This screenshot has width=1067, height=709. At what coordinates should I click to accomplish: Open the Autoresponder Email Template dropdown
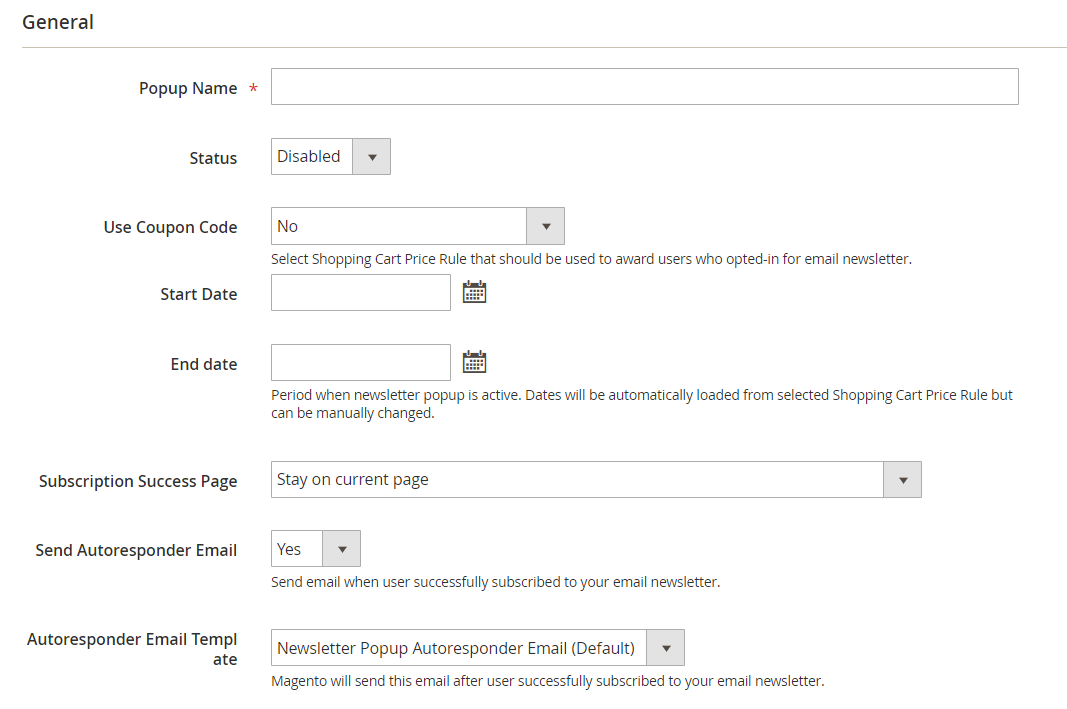[477, 648]
